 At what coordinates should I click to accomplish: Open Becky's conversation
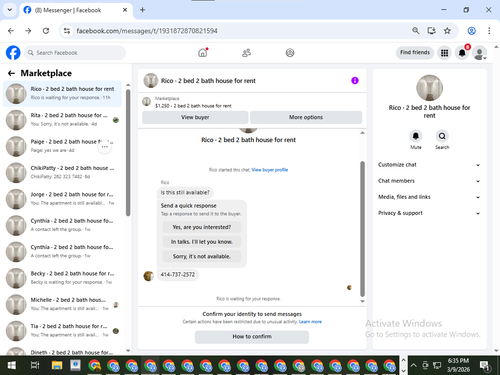62,278
